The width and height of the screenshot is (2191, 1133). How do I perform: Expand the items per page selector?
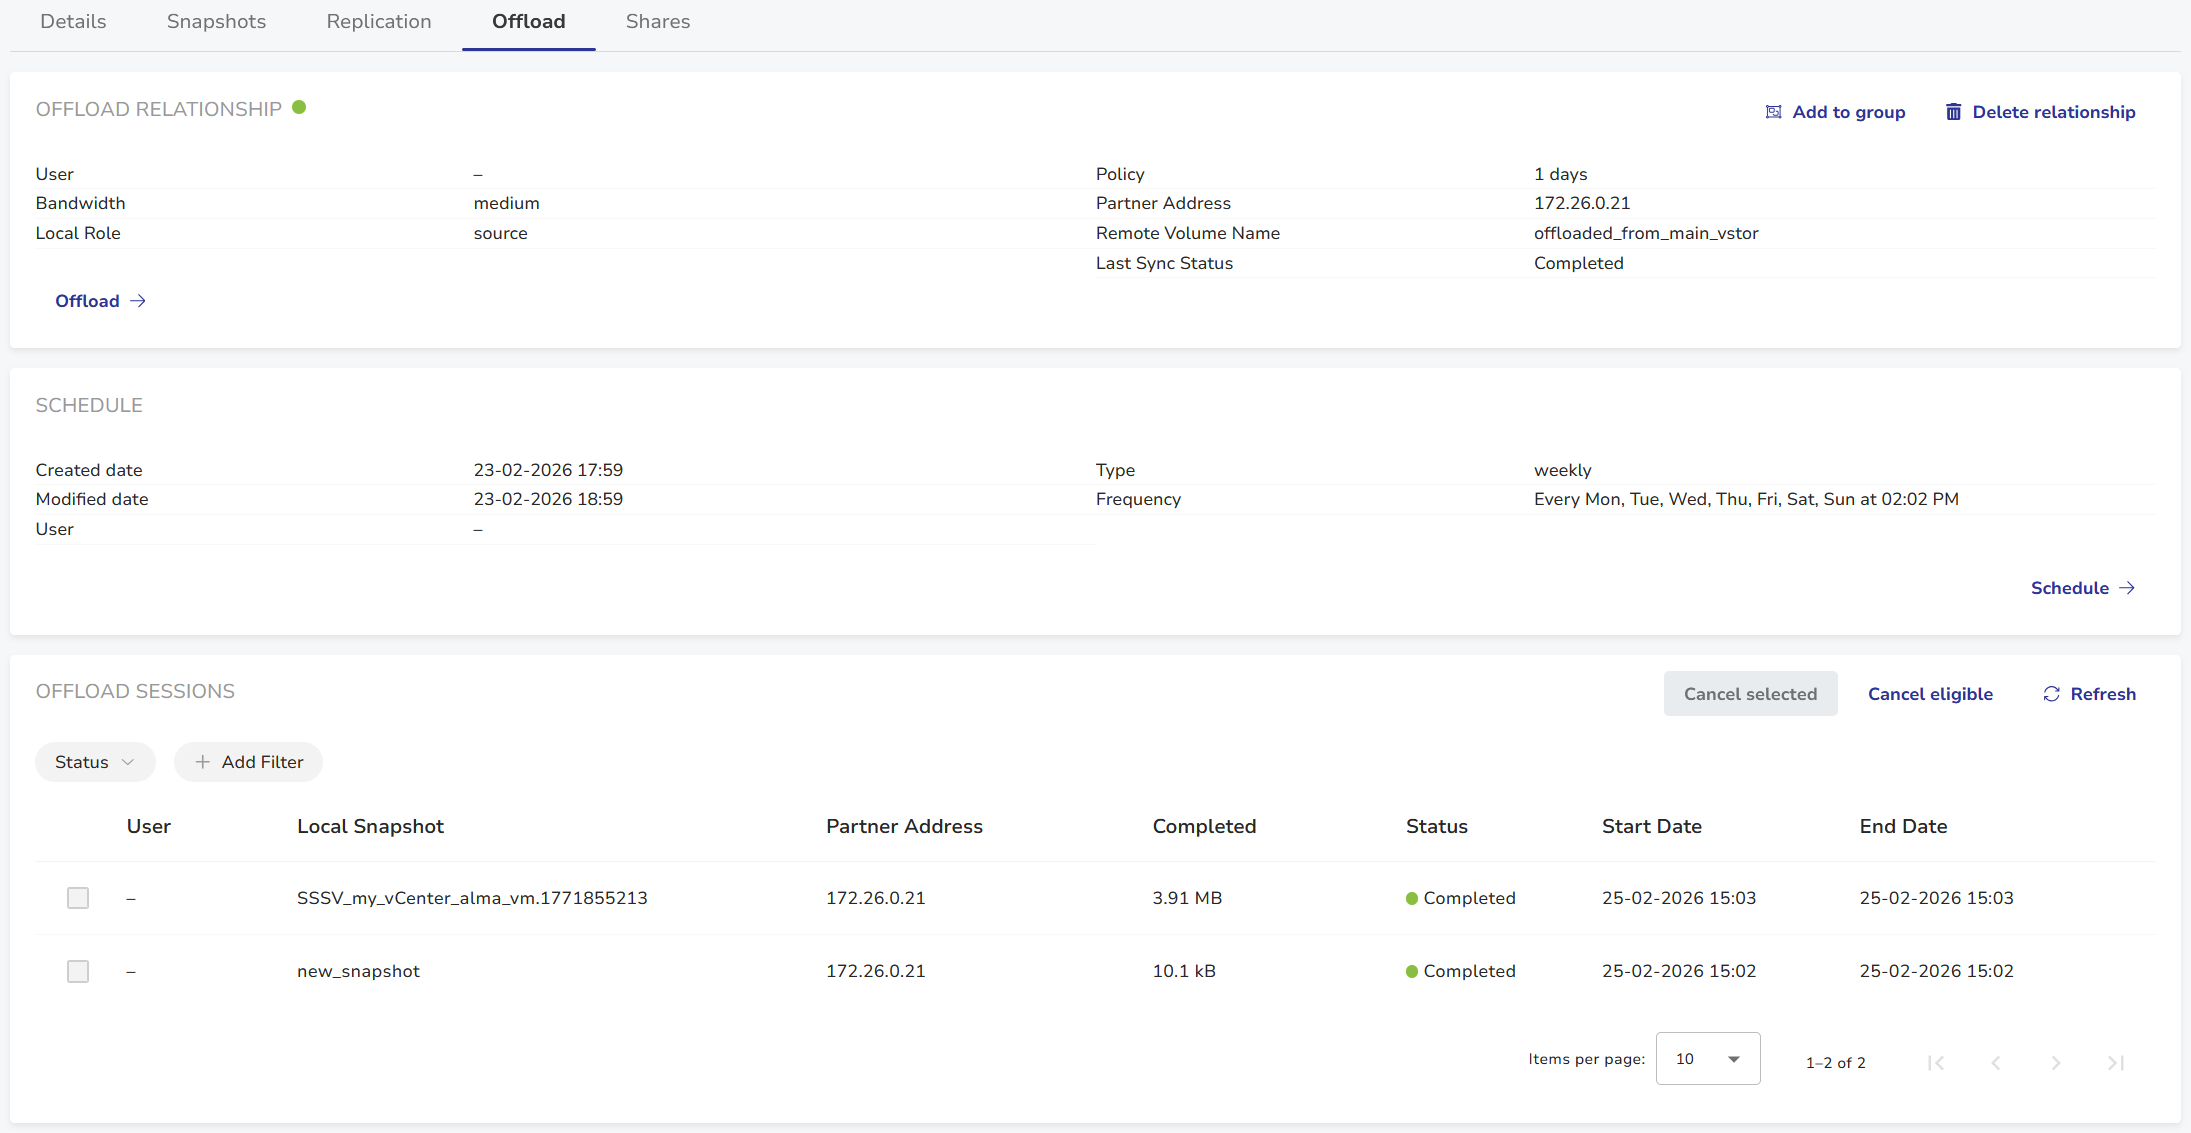click(1707, 1059)
